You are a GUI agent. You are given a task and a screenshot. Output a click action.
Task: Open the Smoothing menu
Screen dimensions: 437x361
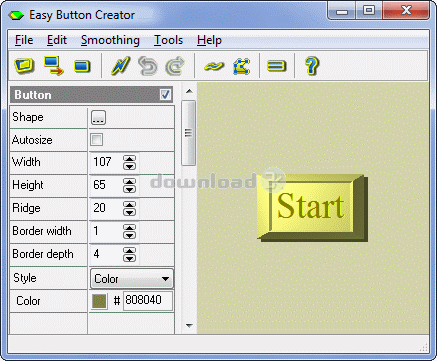[110, 40]
